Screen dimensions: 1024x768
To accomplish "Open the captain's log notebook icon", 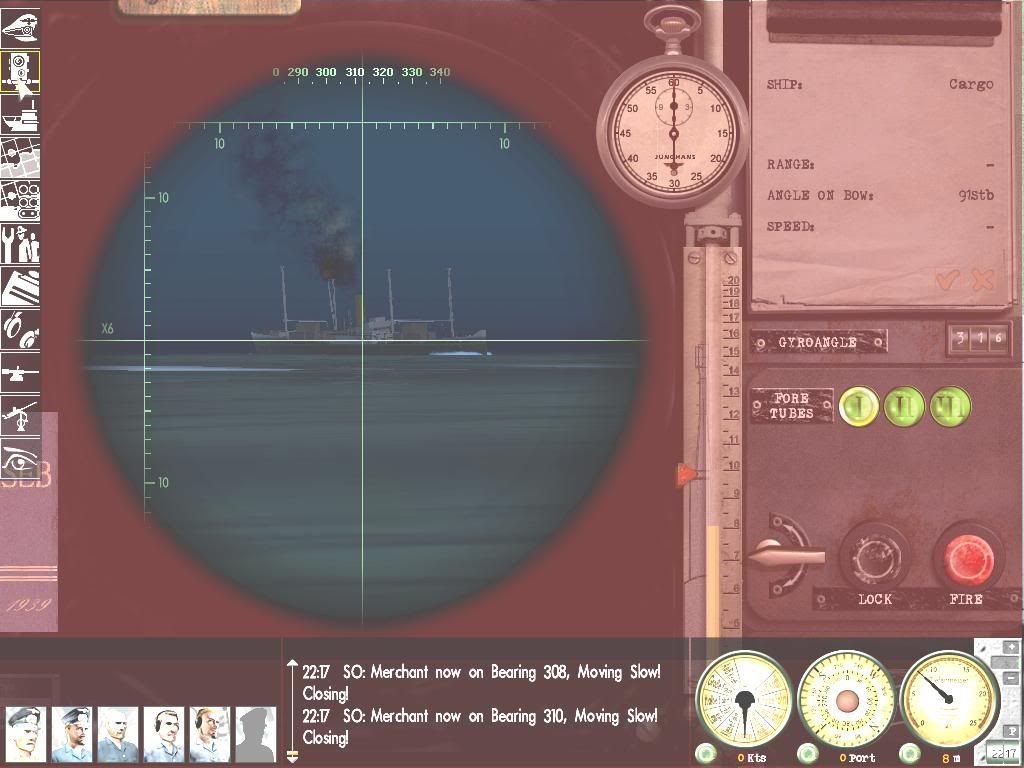I will click(20, 287).
